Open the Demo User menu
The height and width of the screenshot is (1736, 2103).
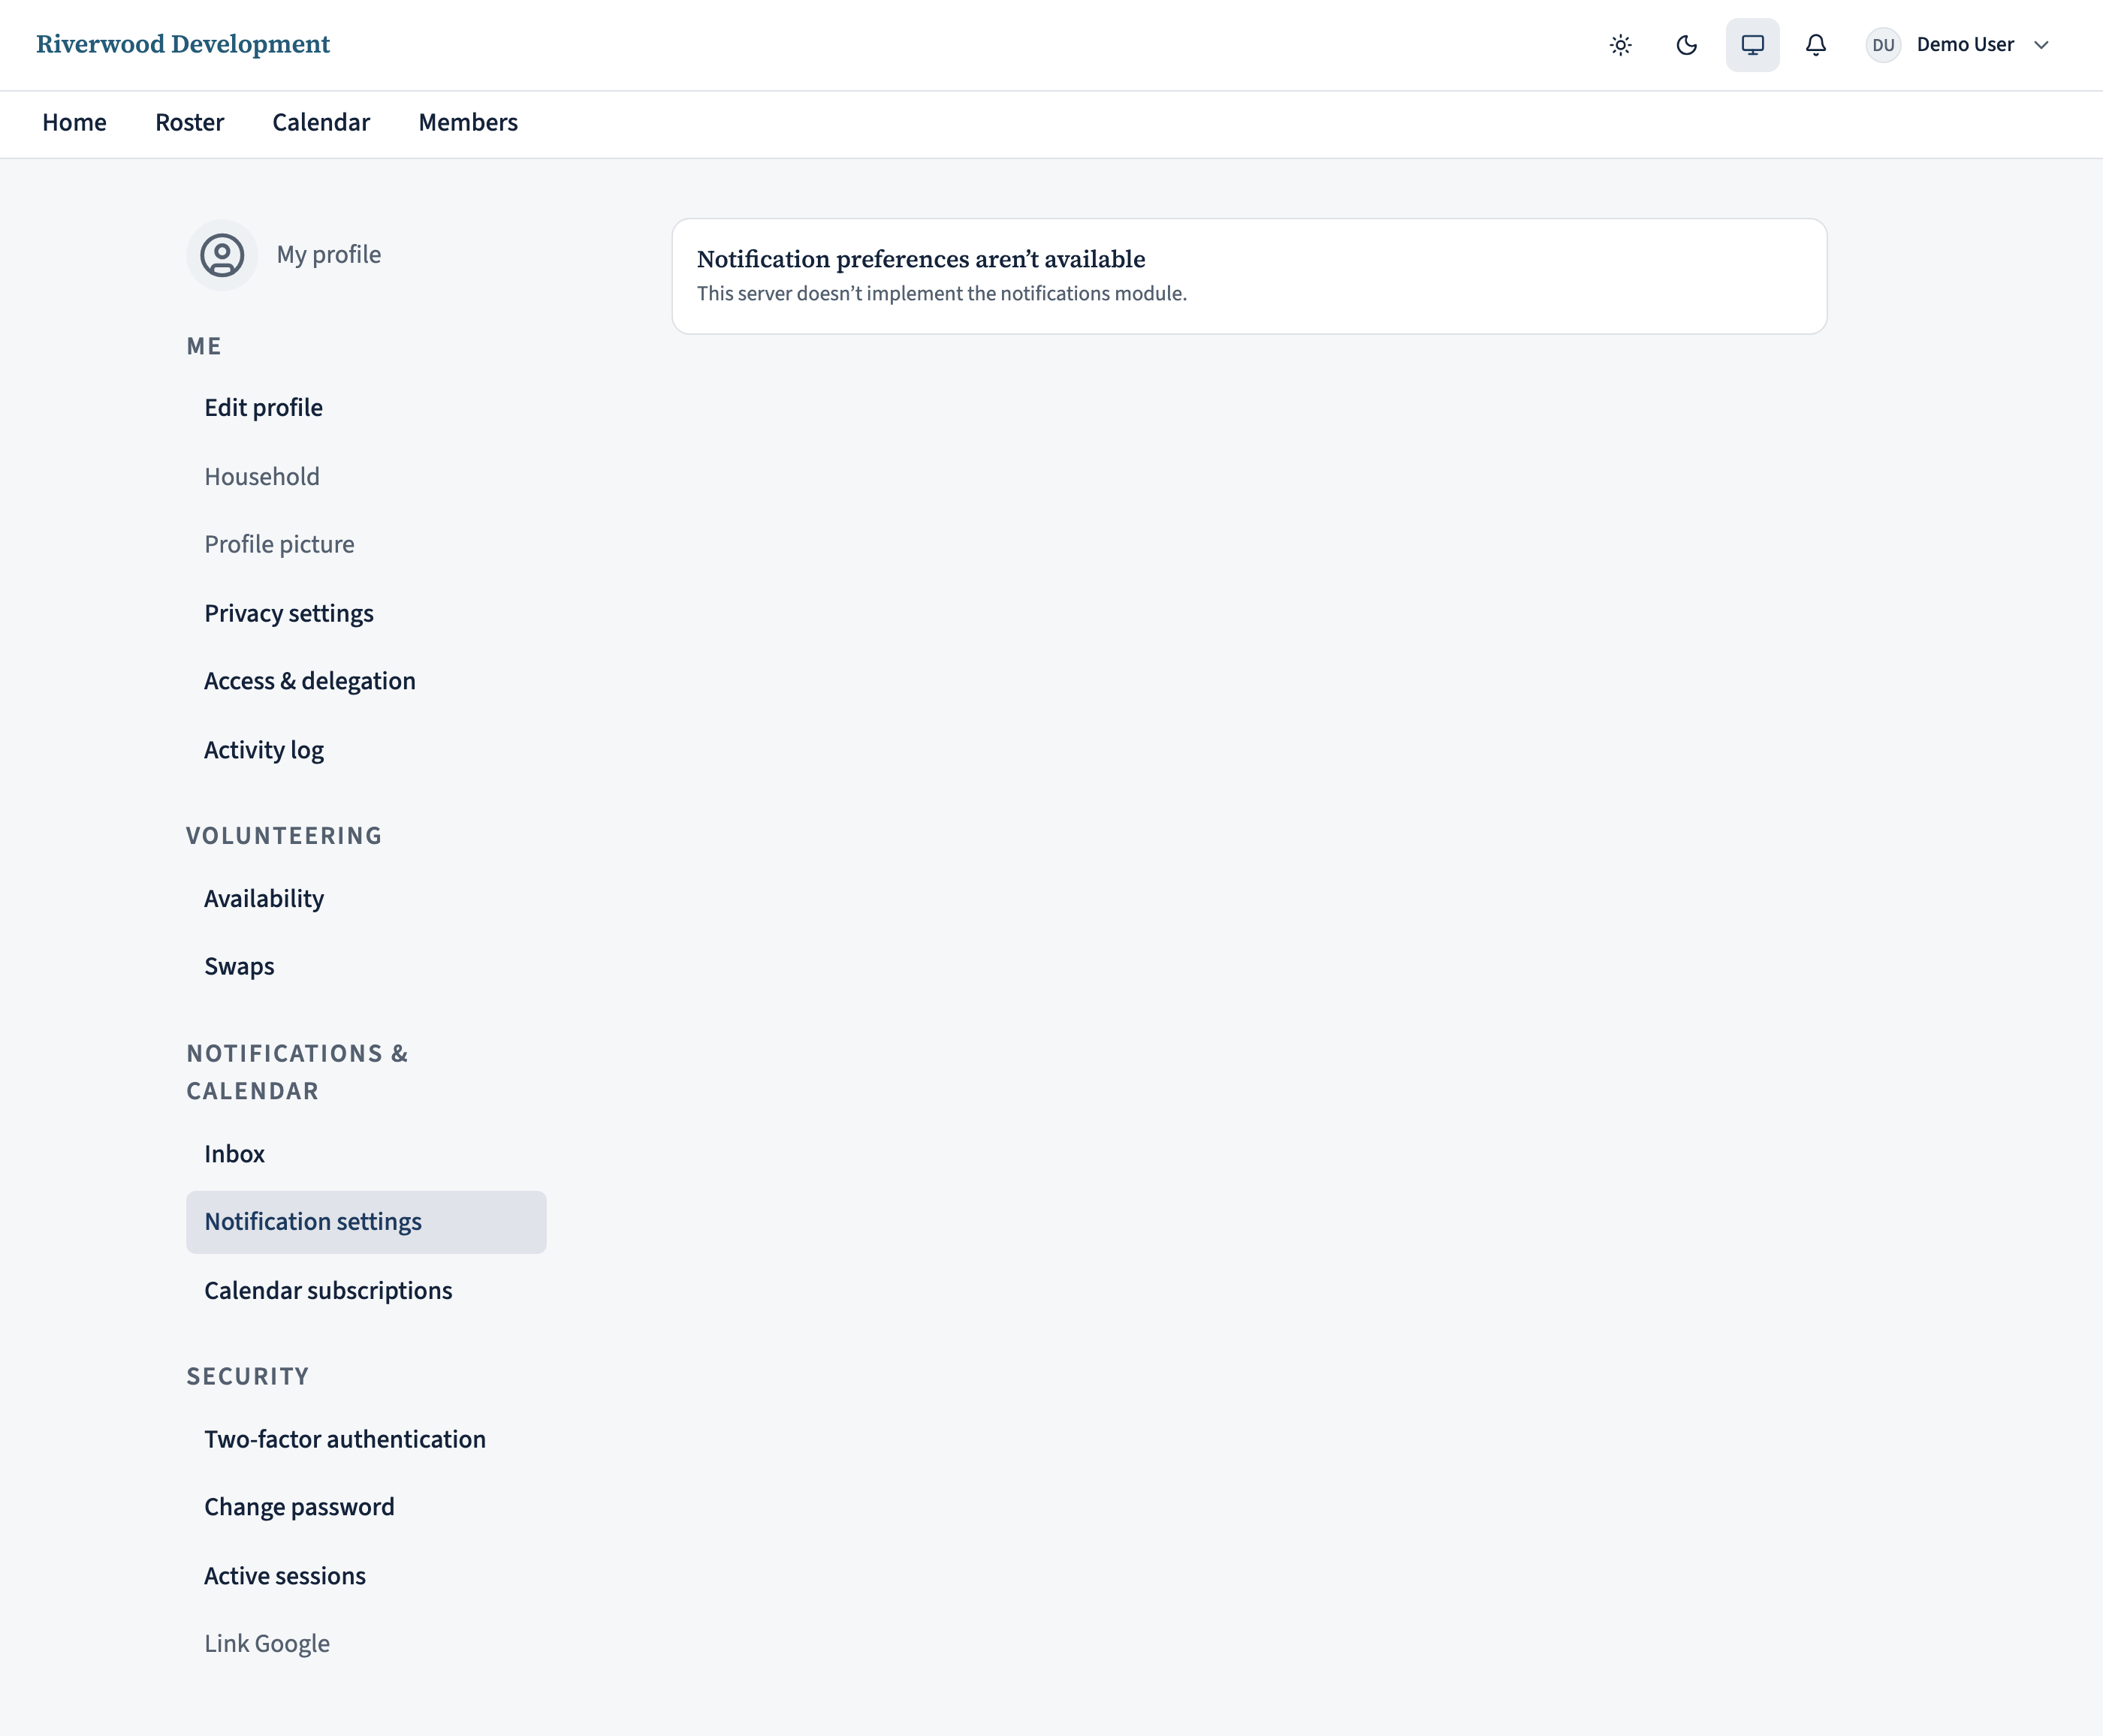pyautogui.click(x=1958, y=45)
